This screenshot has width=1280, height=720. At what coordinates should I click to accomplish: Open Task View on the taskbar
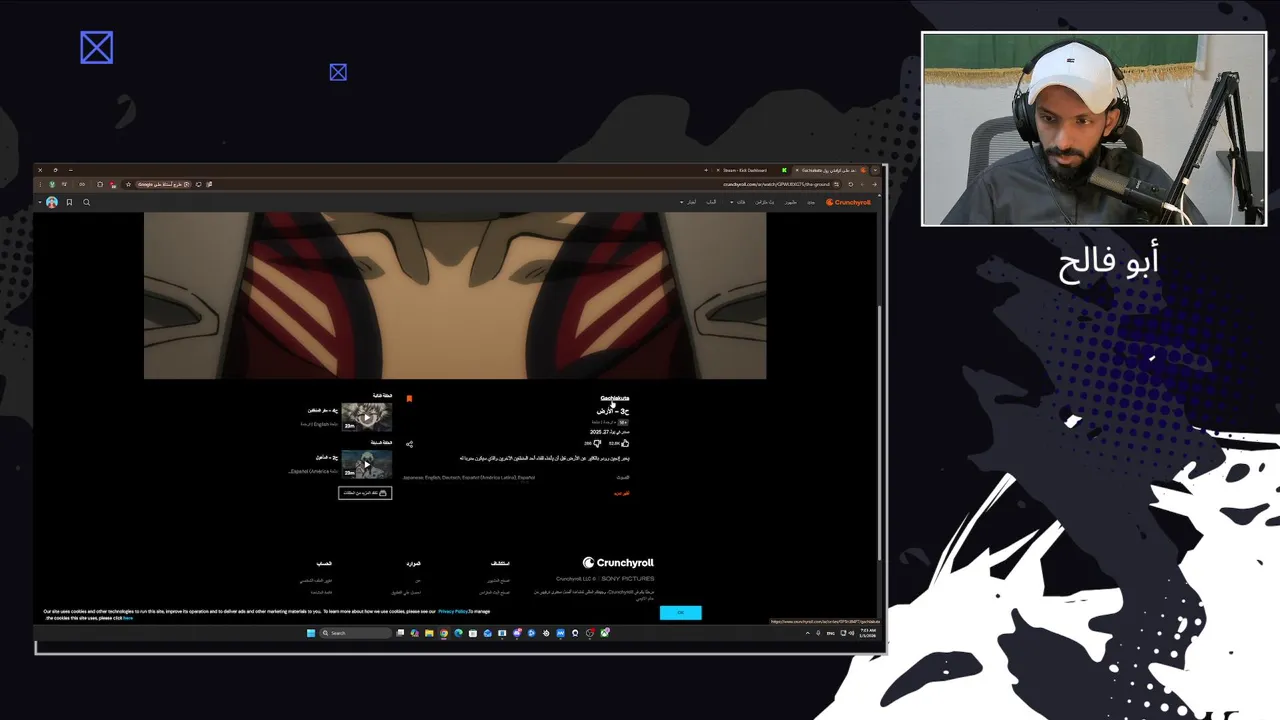point(400,633)
